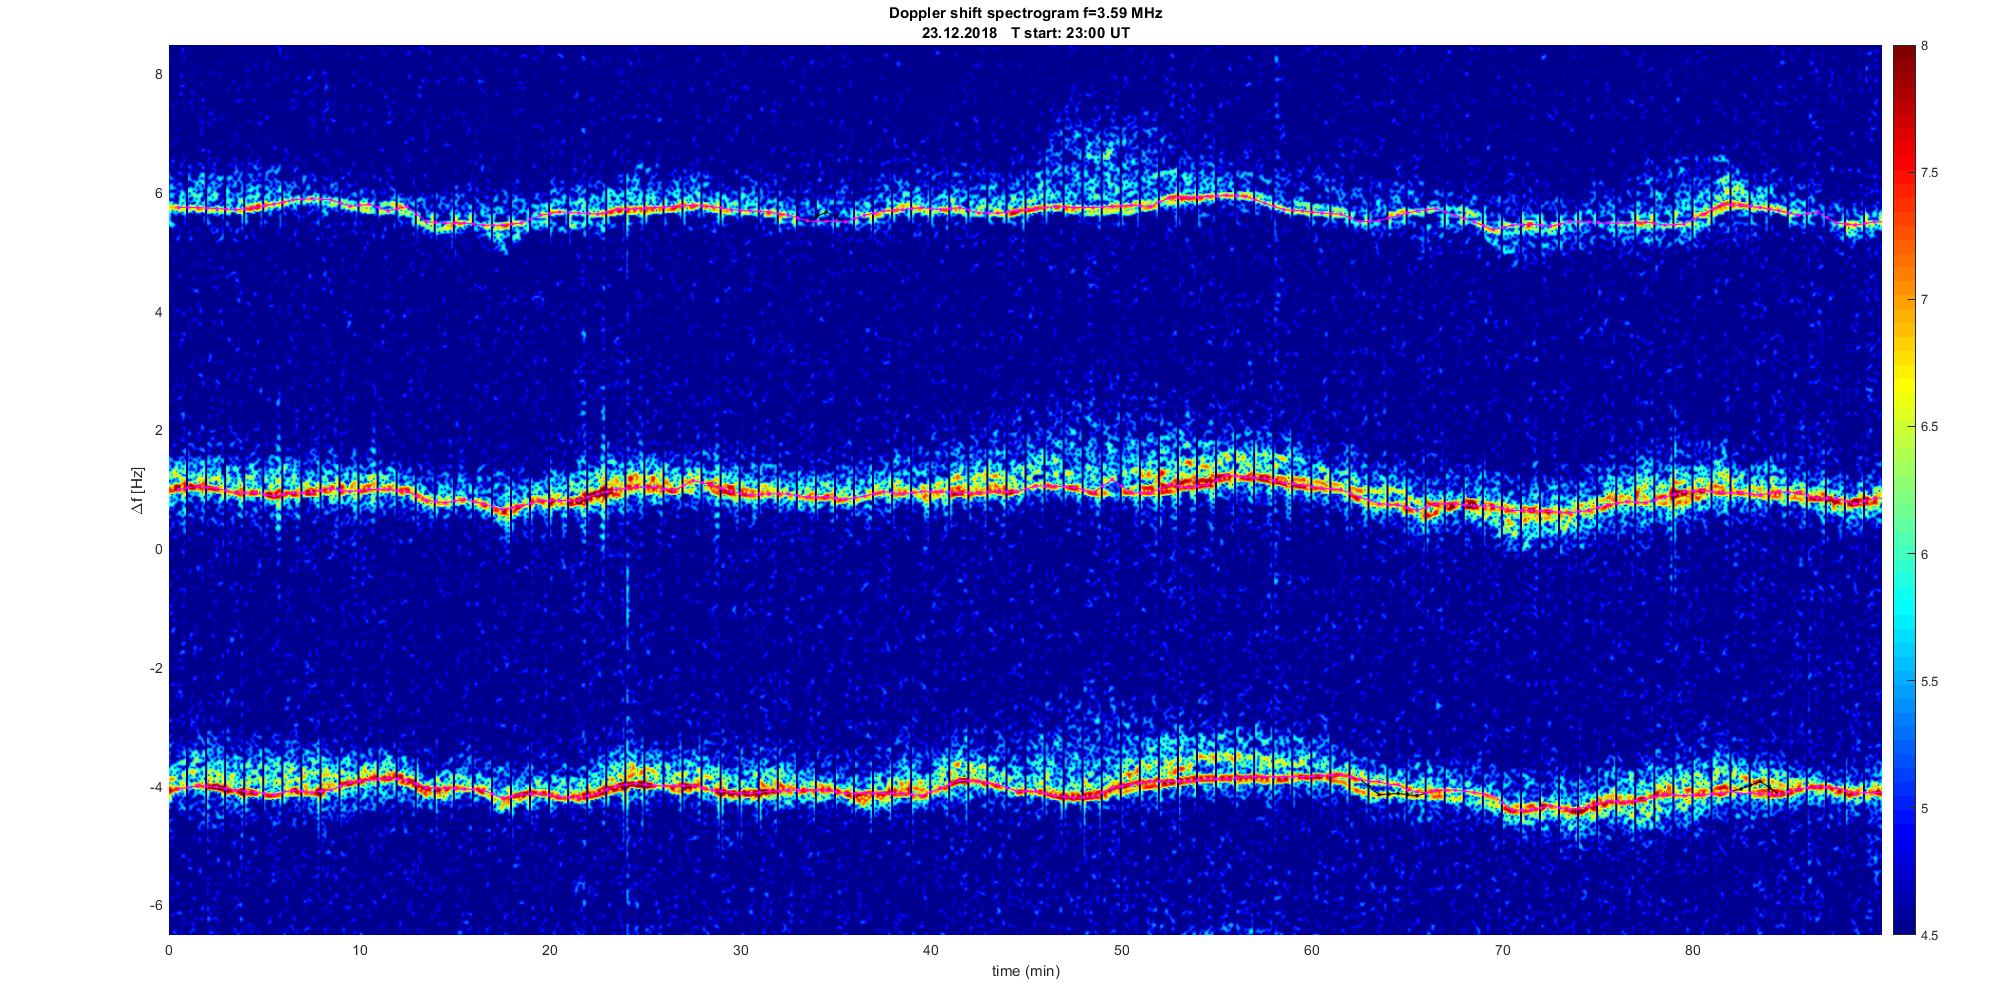Click the x-axis tick label '80'

click(x=1692, y=950)
